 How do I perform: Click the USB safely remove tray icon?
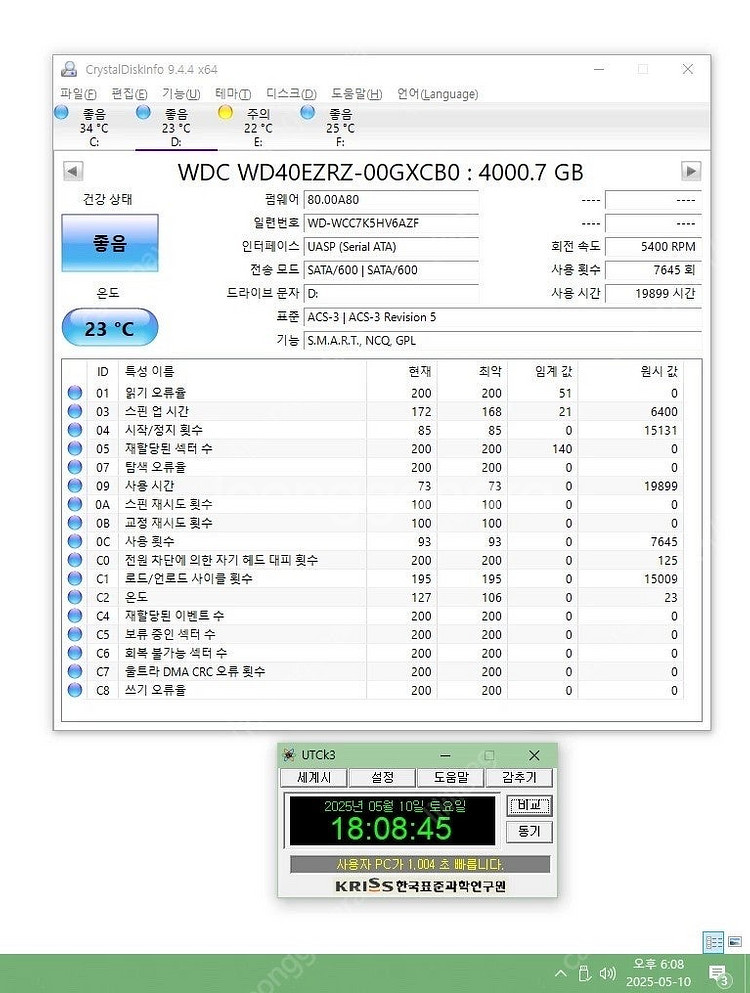(584, 973)
